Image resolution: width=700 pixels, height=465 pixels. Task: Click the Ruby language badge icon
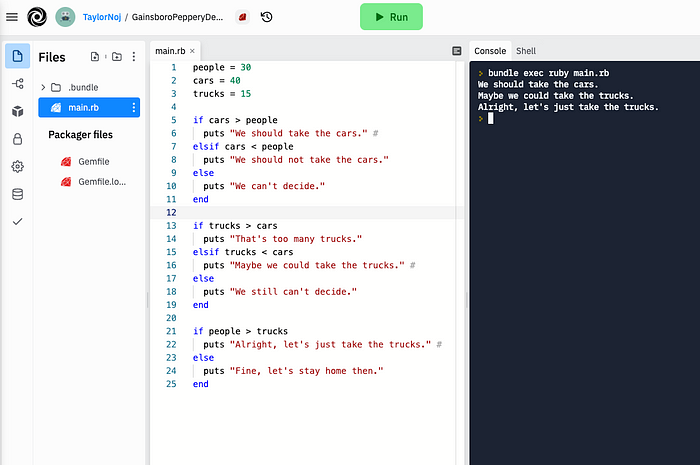242,17
